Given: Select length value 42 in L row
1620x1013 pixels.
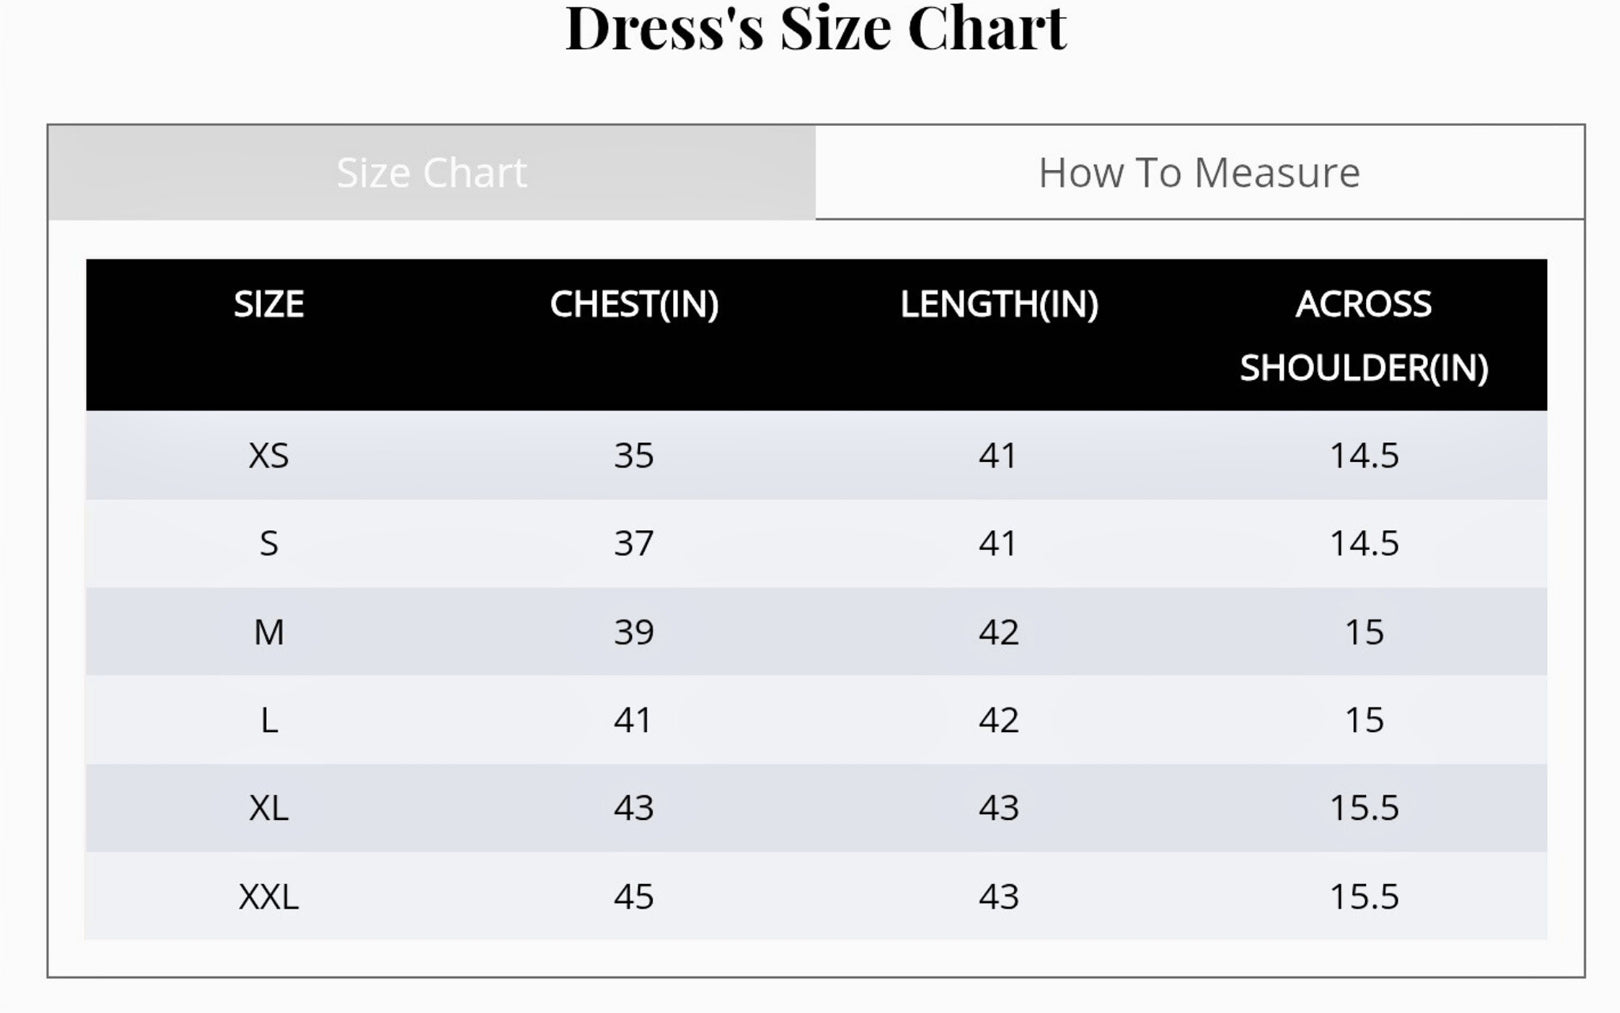Looking at the screenshot, I should 999,720.
